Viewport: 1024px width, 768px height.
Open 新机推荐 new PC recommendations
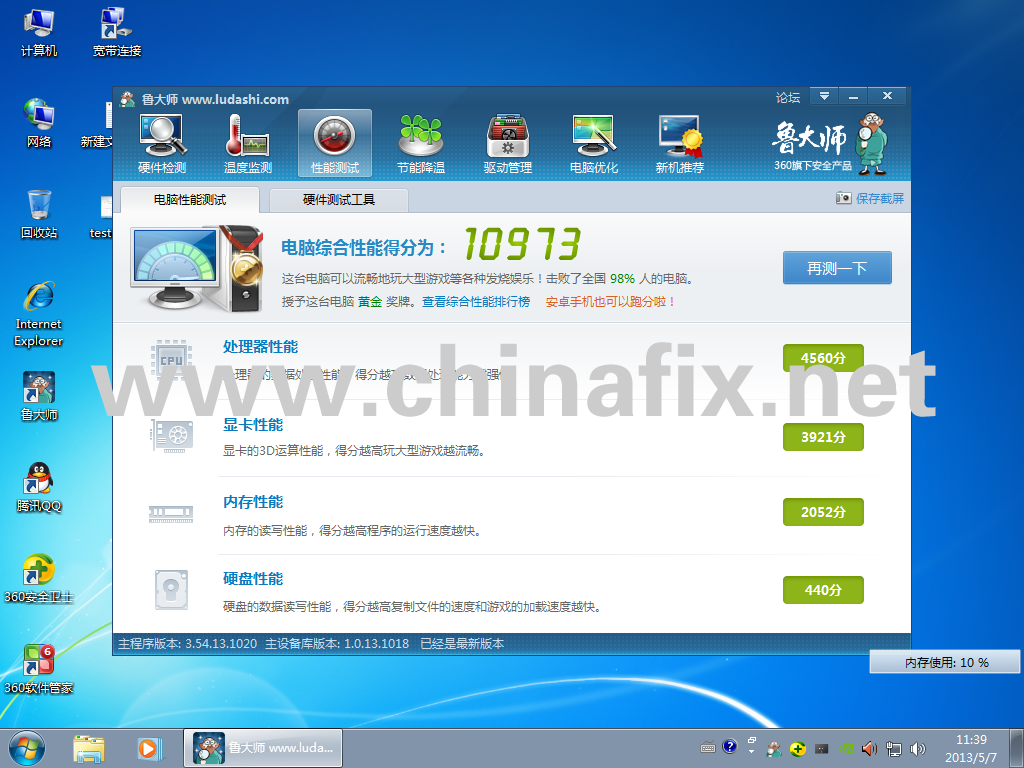[680, 144]
